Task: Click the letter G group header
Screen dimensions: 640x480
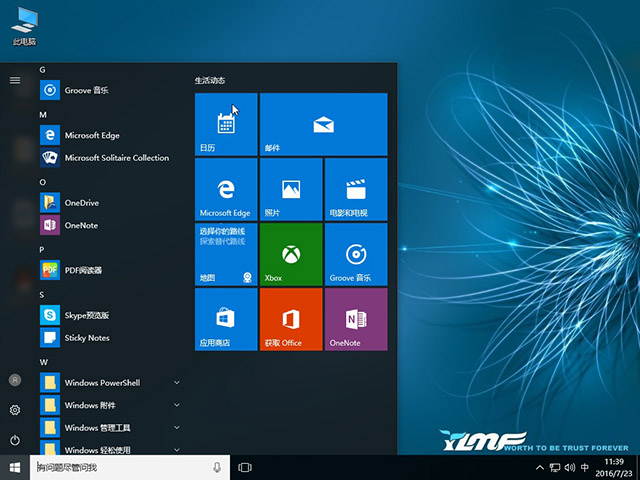Action: (43, 69)
